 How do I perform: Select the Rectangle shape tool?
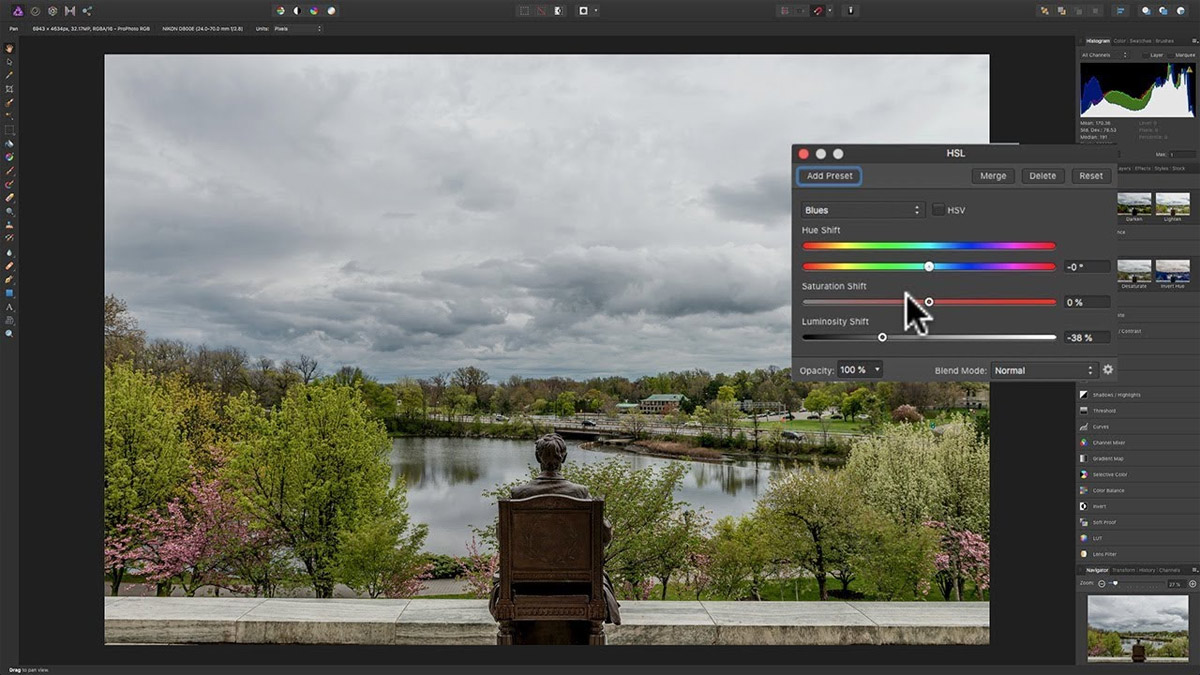pyautogui.click(x=9, y=293)
